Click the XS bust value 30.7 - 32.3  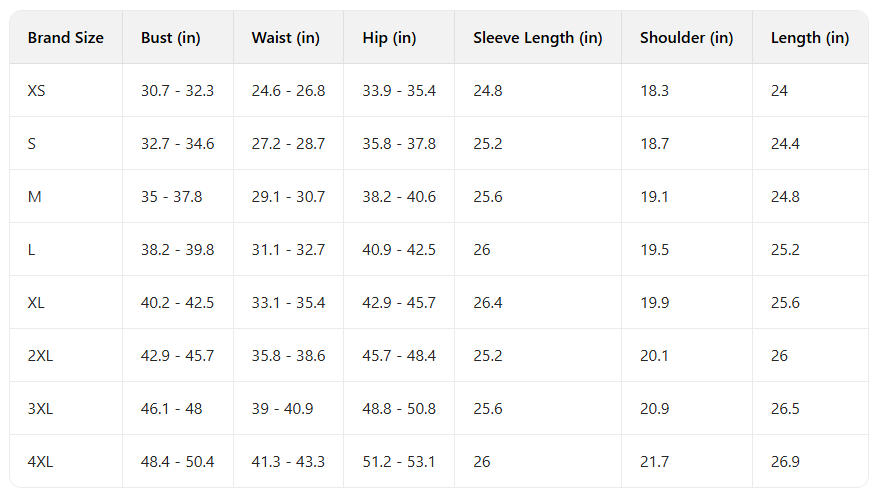point(177,91)
